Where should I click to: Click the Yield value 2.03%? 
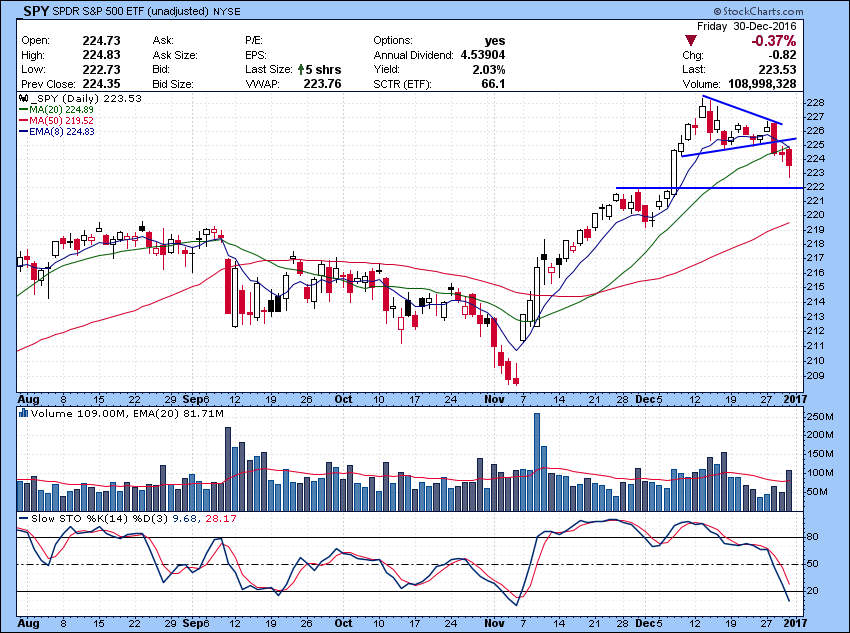coord(488,69)
